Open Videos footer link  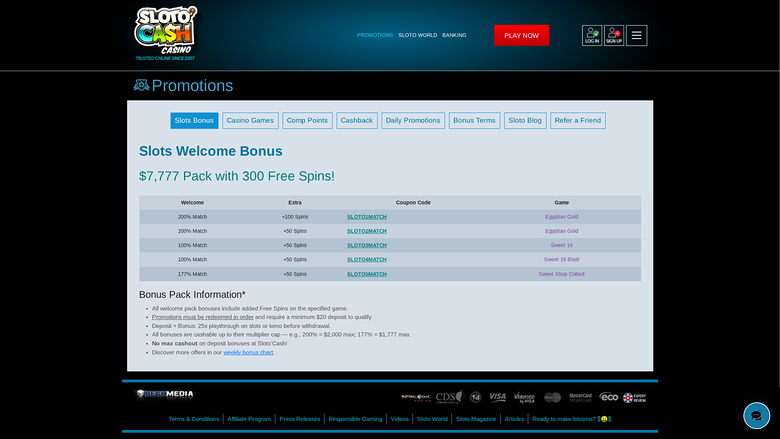click(x=399, y=419)
